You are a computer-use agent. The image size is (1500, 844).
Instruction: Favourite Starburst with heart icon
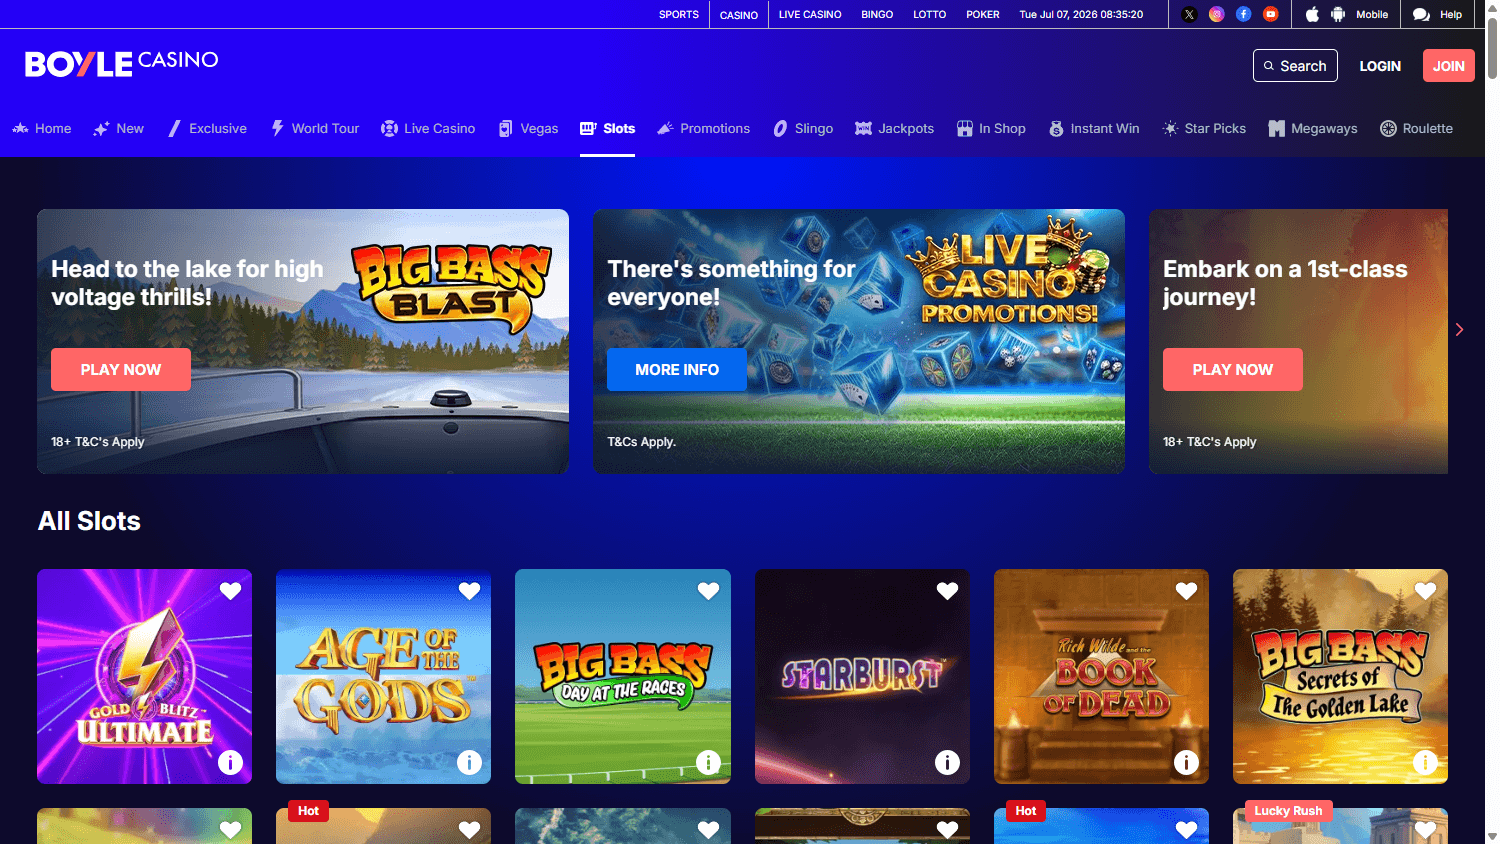[x=947, y=591]
